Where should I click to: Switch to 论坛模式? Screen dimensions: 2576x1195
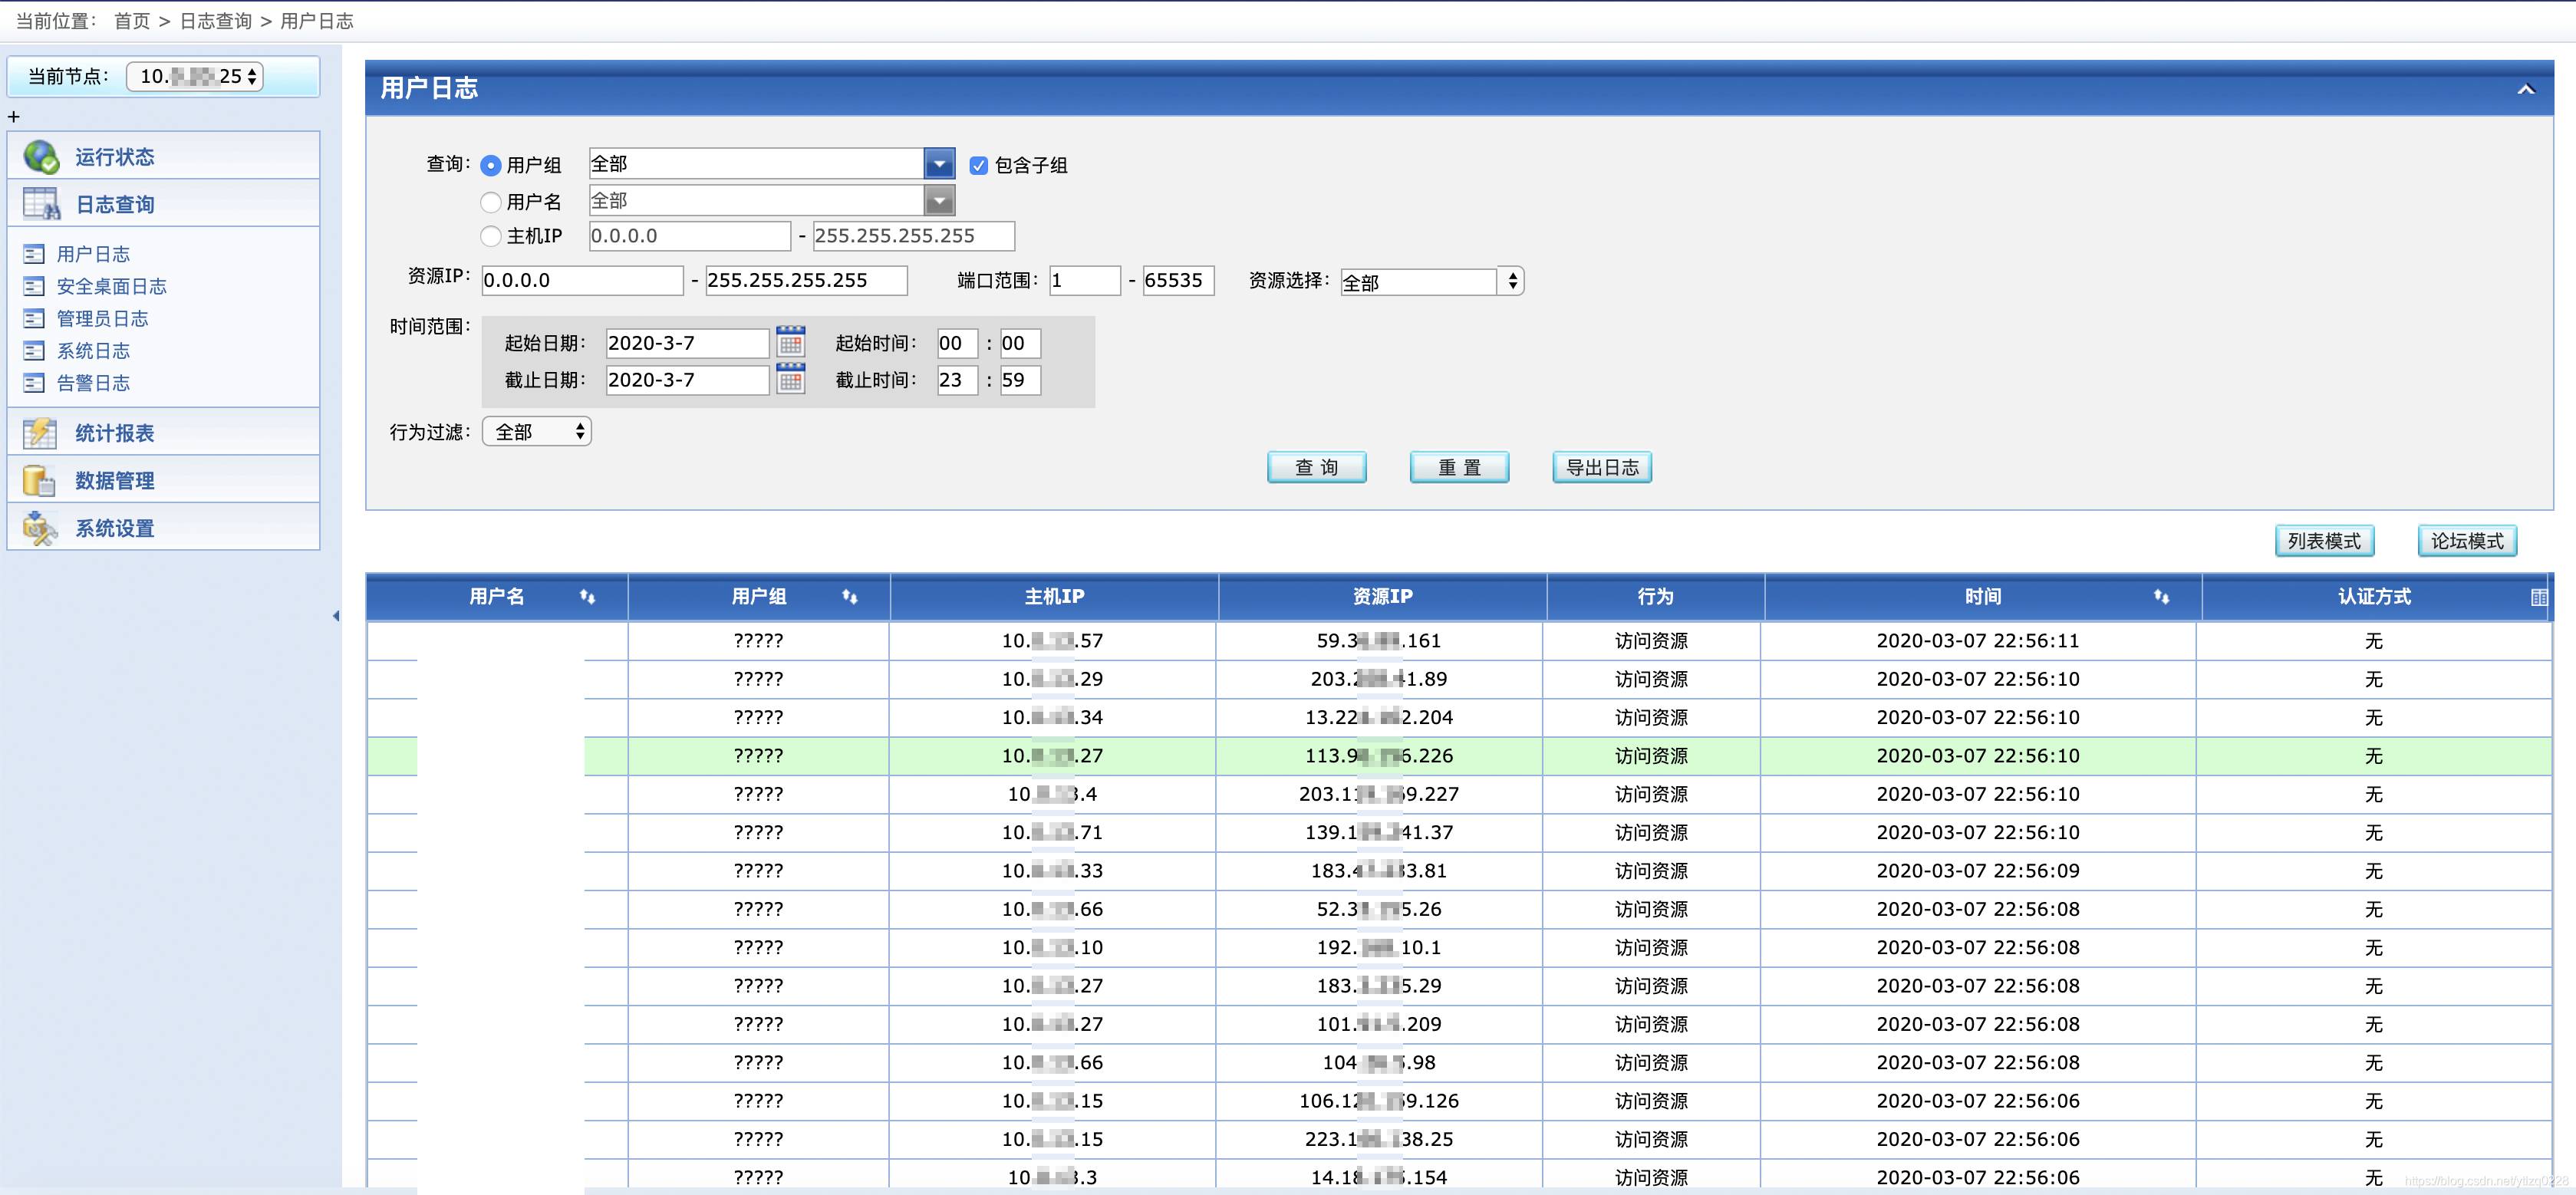coord(2467,540)
